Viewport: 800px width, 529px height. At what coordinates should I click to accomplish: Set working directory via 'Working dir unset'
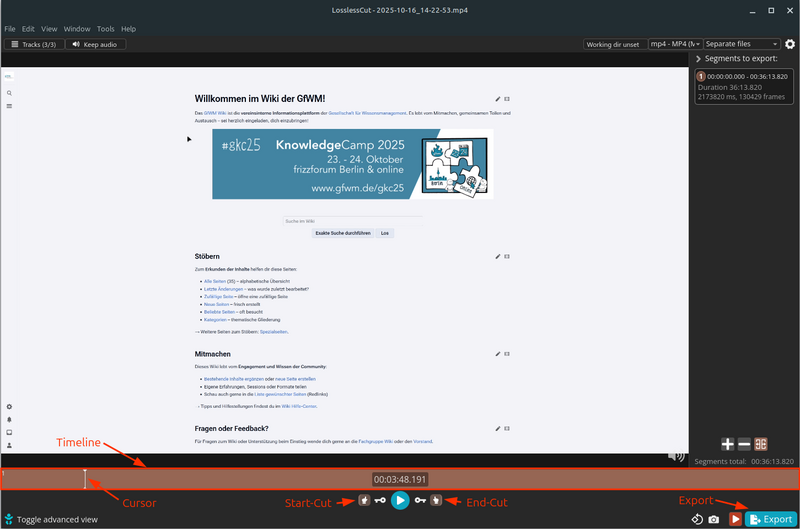[x=613, y=44]
